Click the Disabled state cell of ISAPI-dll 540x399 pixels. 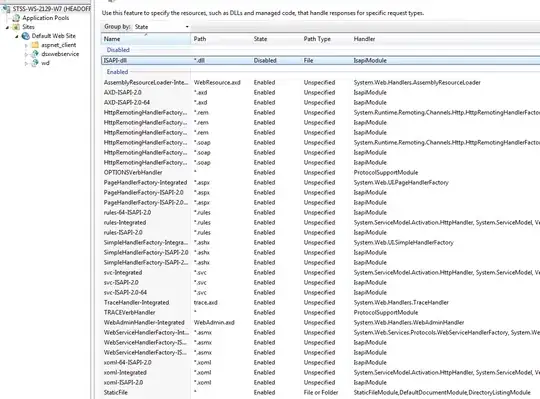click(265, 61)
